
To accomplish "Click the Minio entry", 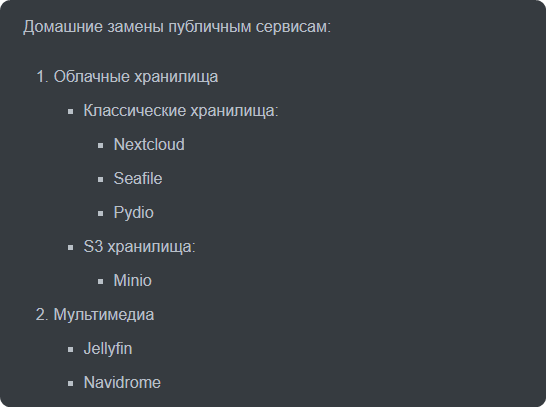I will (133, 281).
